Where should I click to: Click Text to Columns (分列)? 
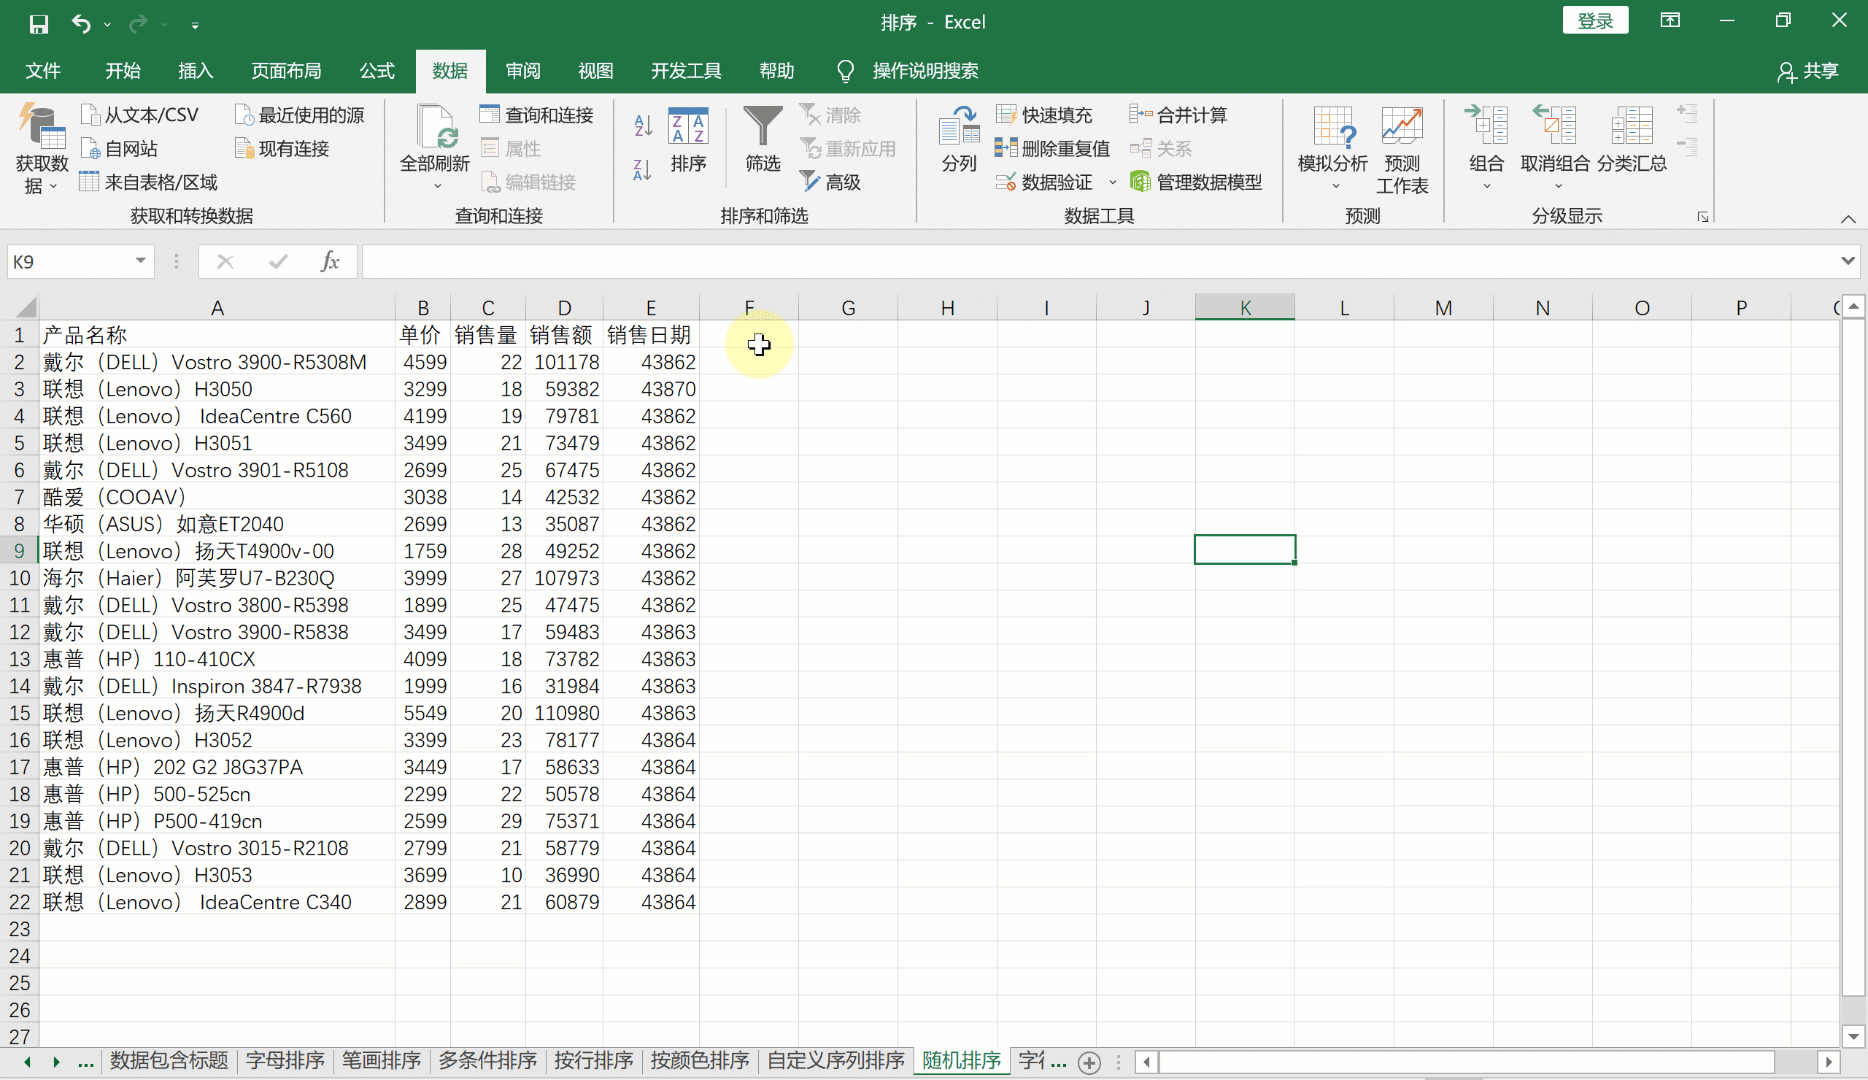959,140
